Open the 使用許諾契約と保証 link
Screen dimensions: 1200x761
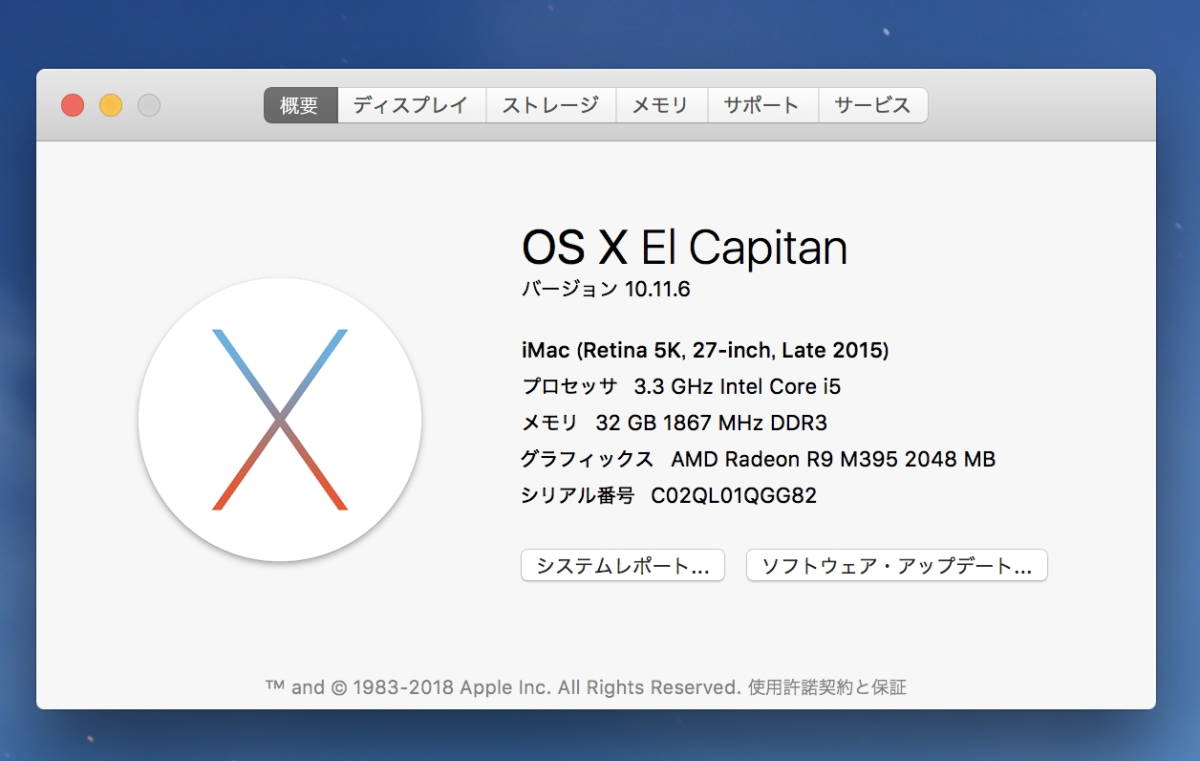827,687
